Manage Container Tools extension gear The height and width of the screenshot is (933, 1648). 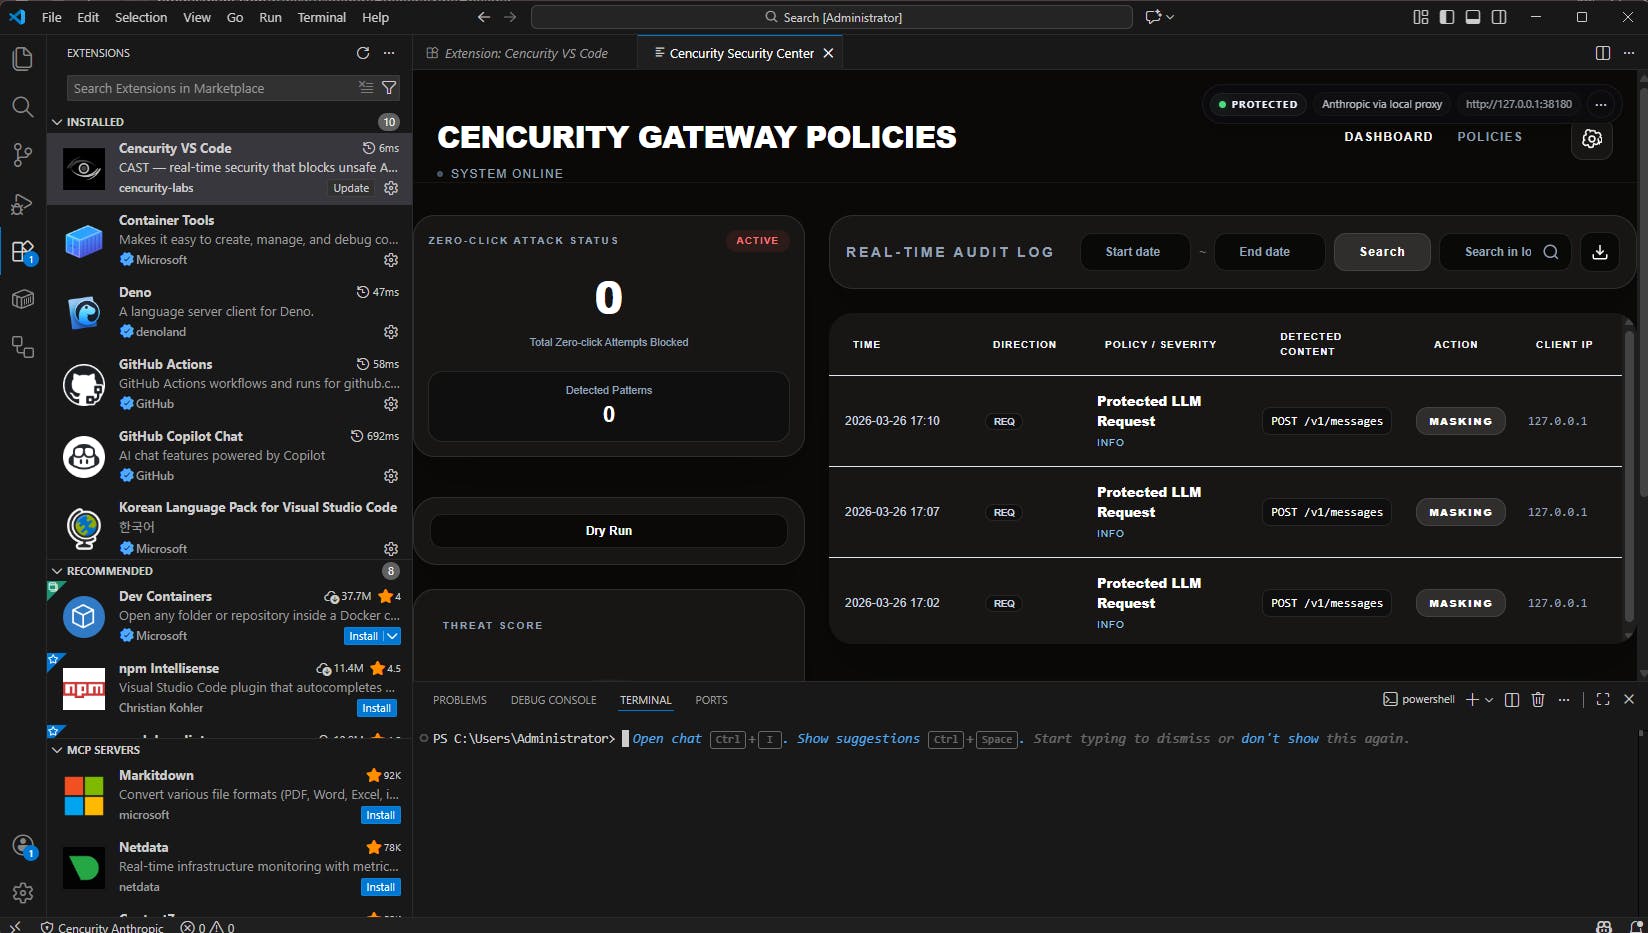point(391,260)
